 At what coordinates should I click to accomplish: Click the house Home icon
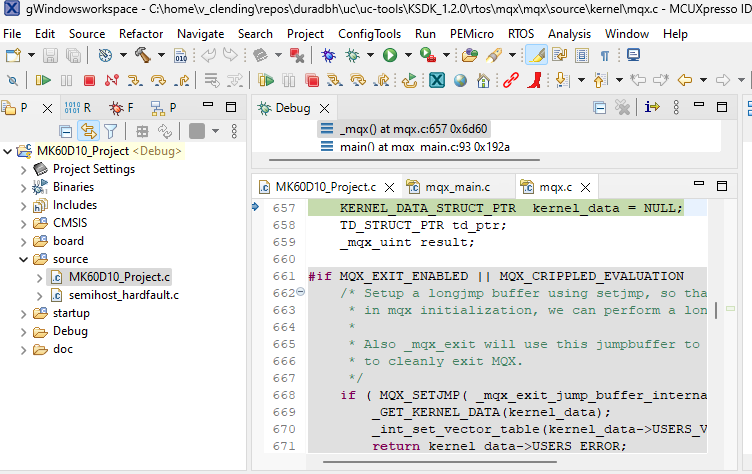click(x=483, y=81)
